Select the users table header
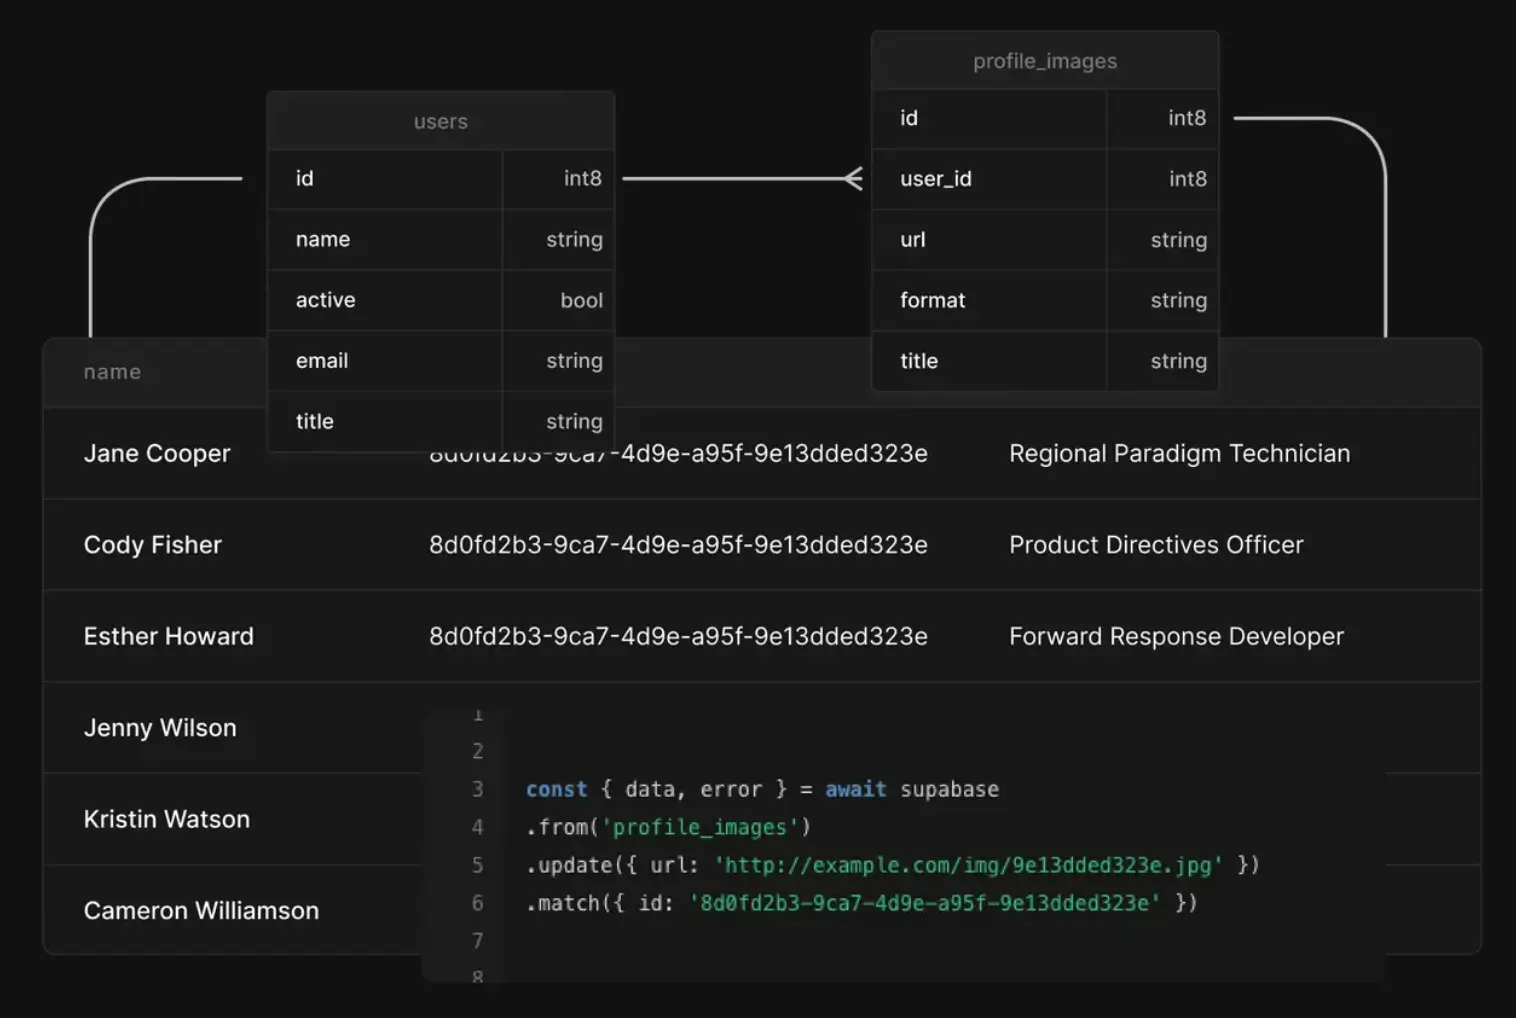The width and height of the screenshot is (1516, 1018). point(440,121)
